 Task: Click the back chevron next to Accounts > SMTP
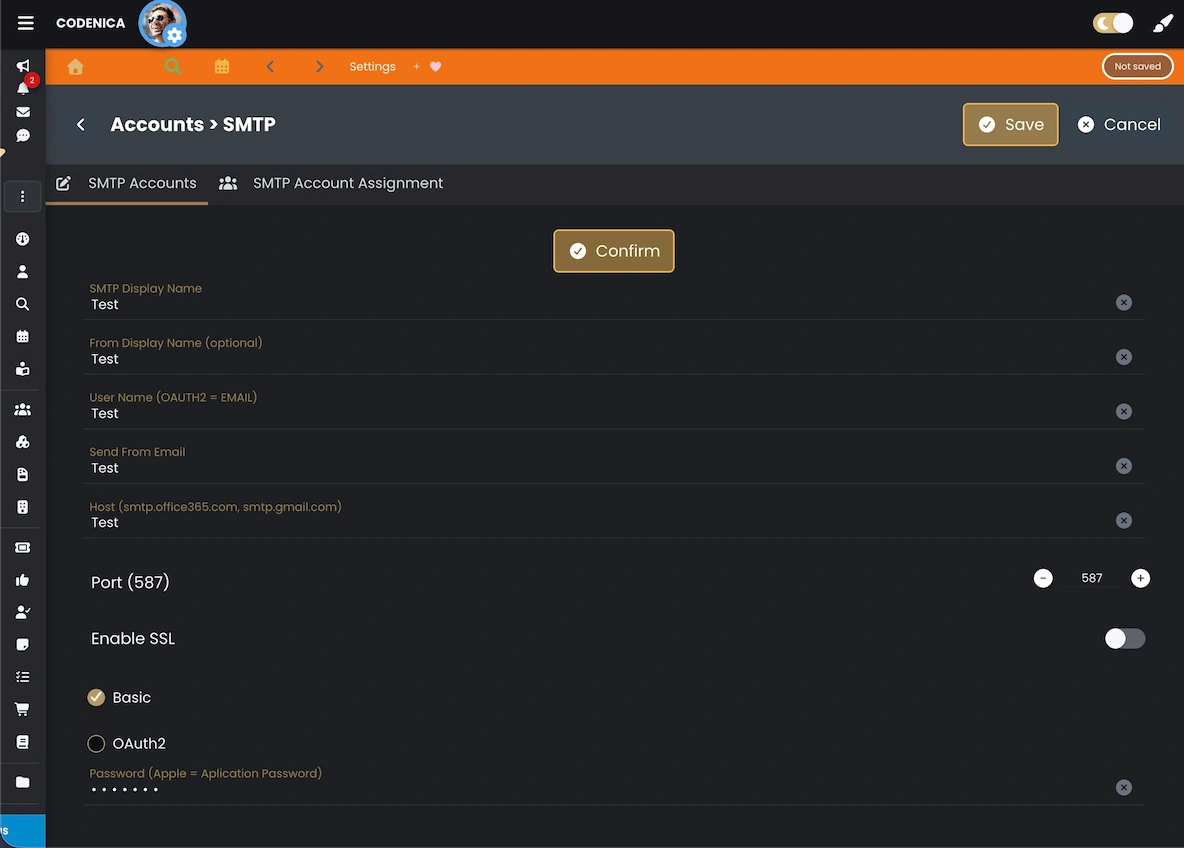pyautogui.click(x=80, y=124)
